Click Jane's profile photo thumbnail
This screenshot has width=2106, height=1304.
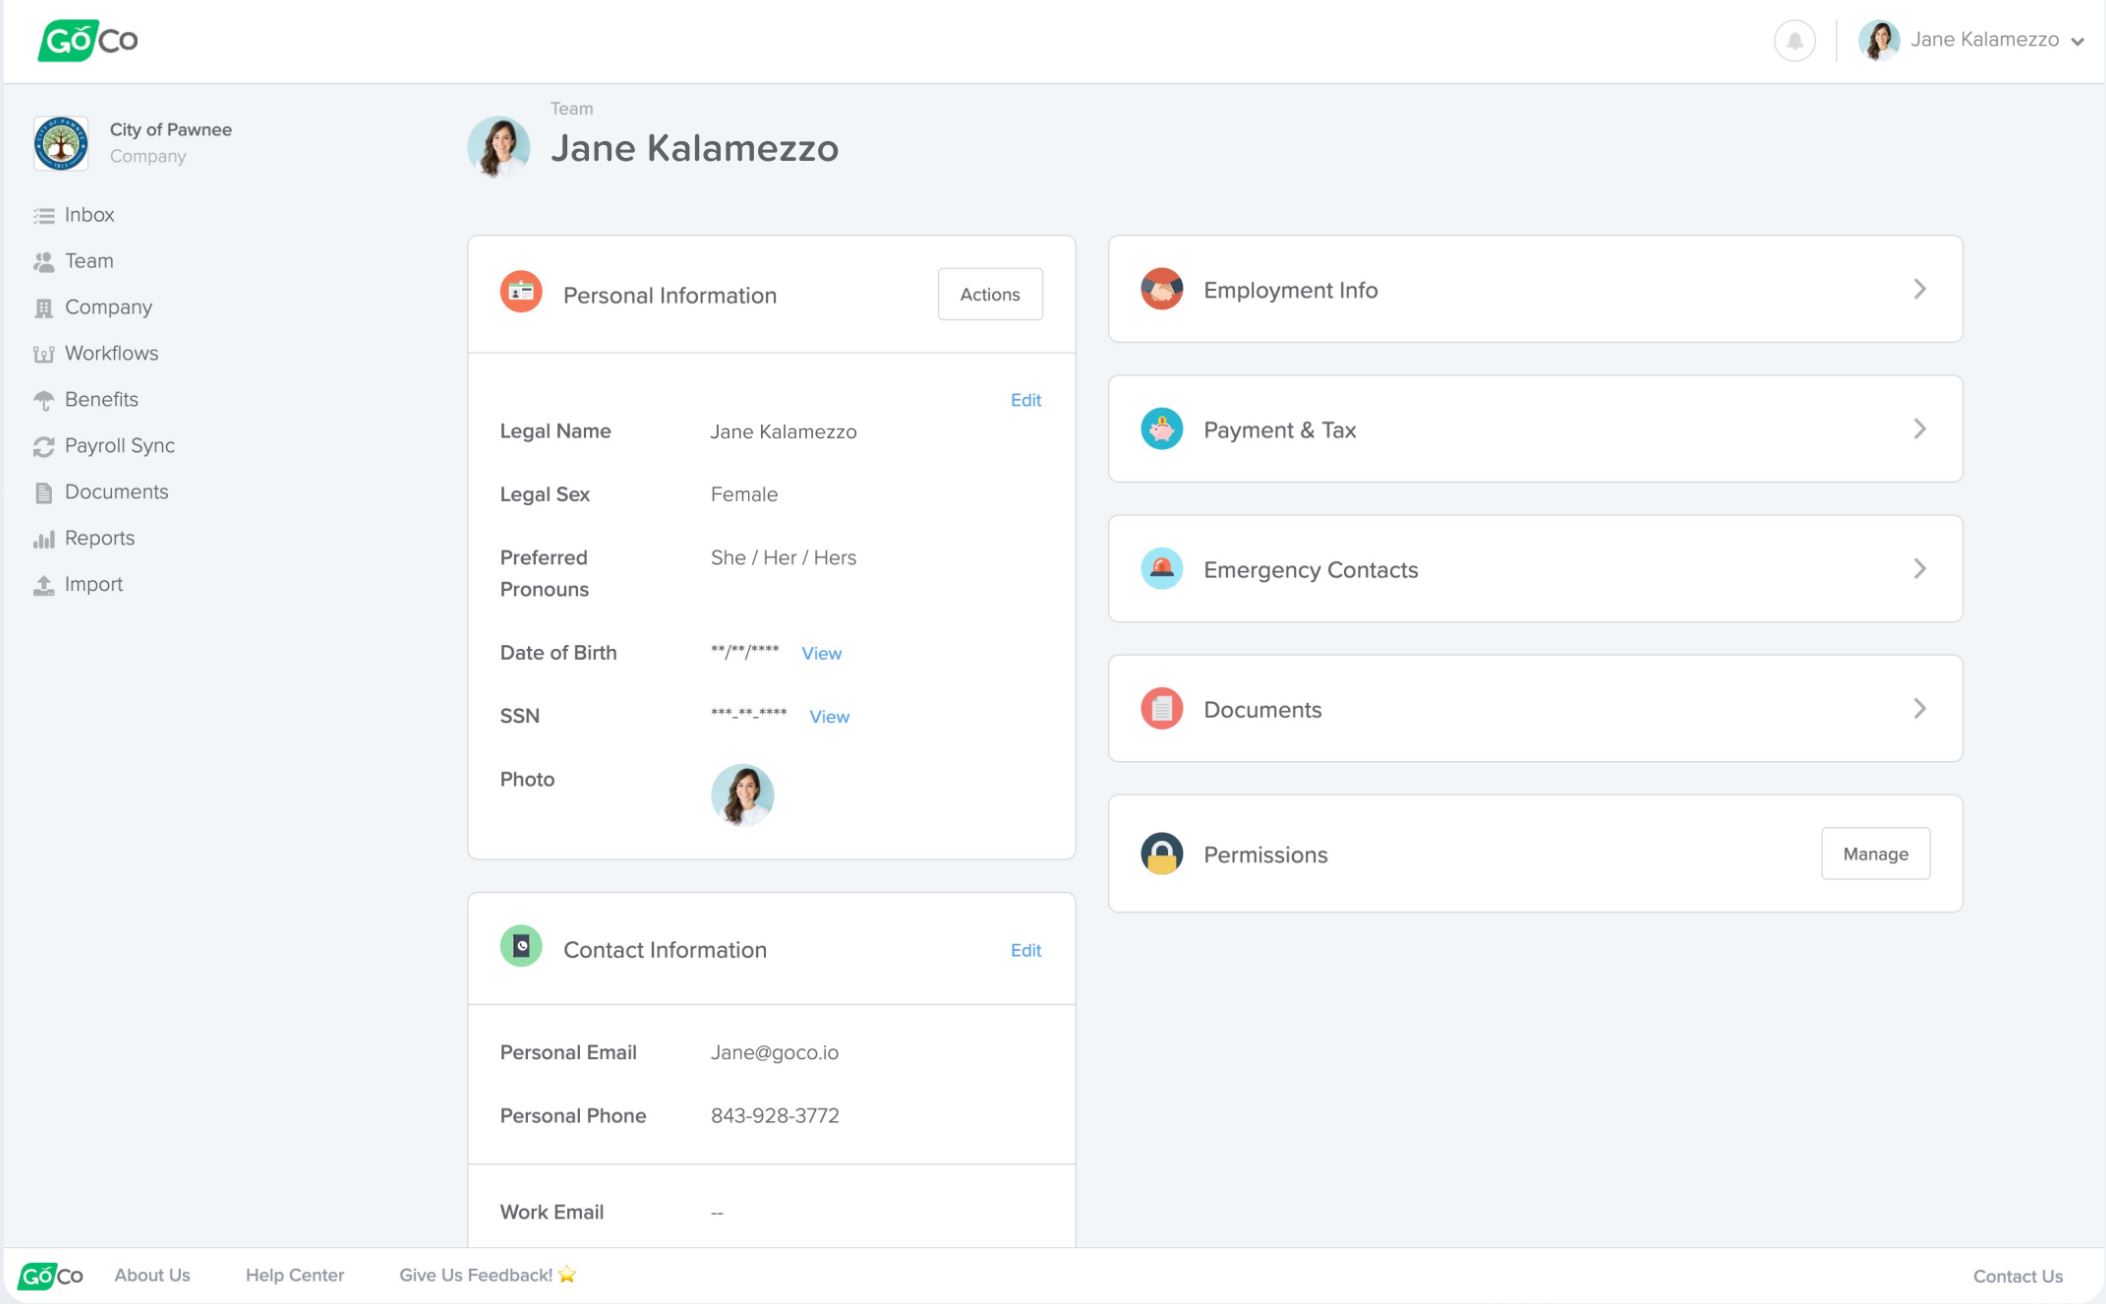[741, 794]
